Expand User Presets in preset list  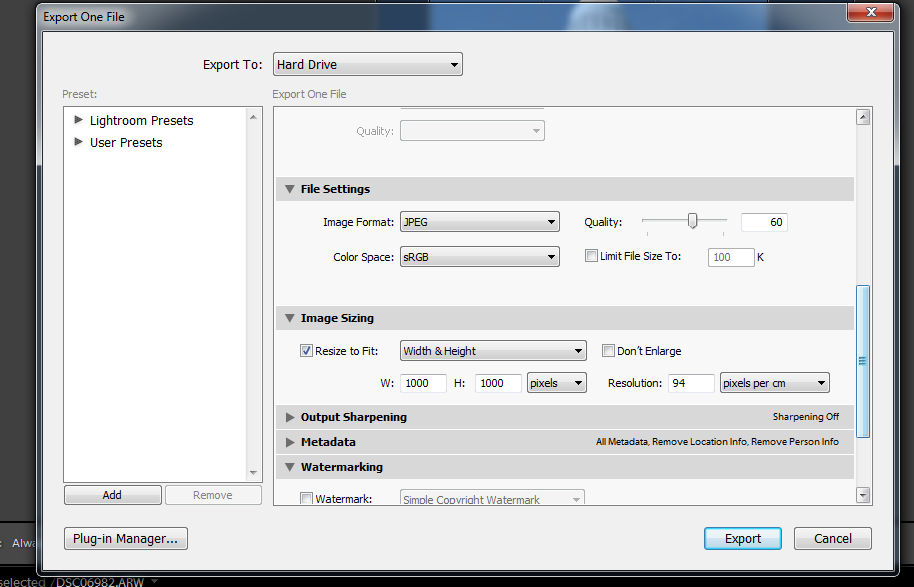[79, 142]
